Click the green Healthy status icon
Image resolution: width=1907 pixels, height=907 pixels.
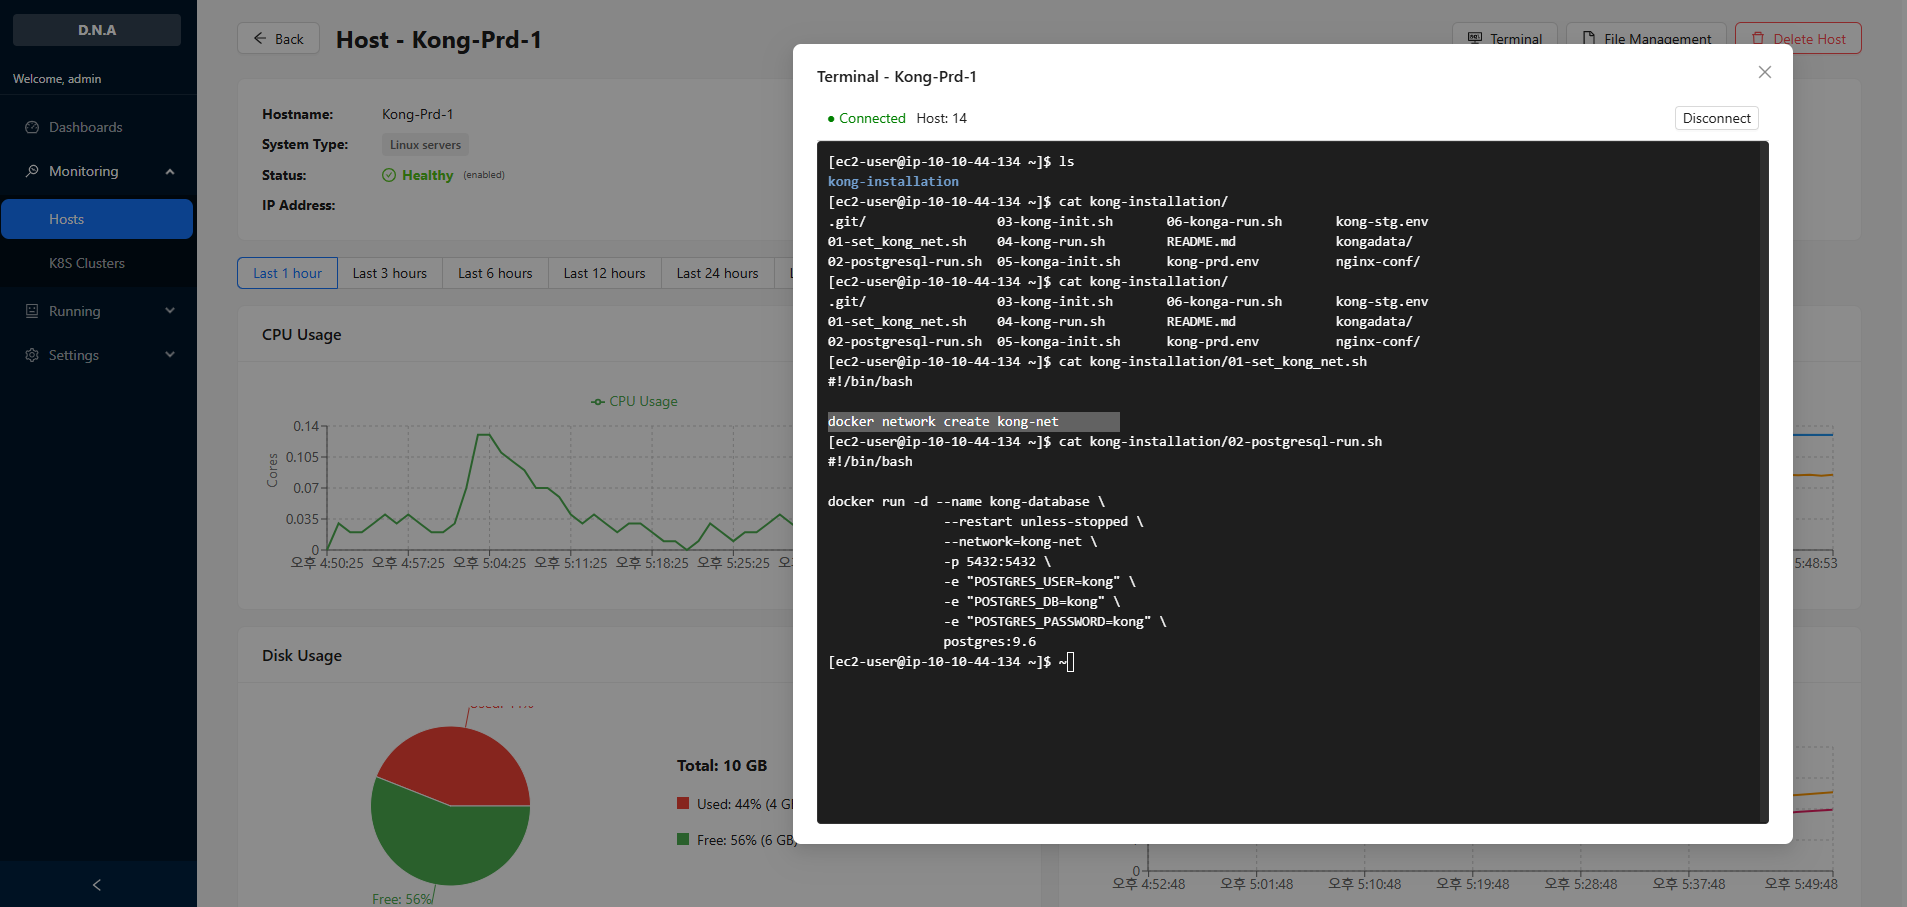[x=389, y=175]
